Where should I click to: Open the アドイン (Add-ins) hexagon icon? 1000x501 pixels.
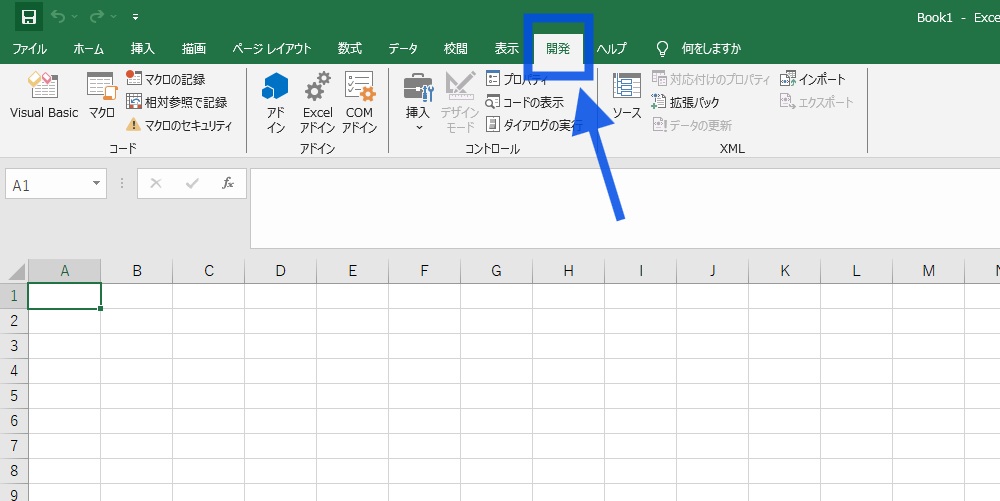click(x=276, y=97)
